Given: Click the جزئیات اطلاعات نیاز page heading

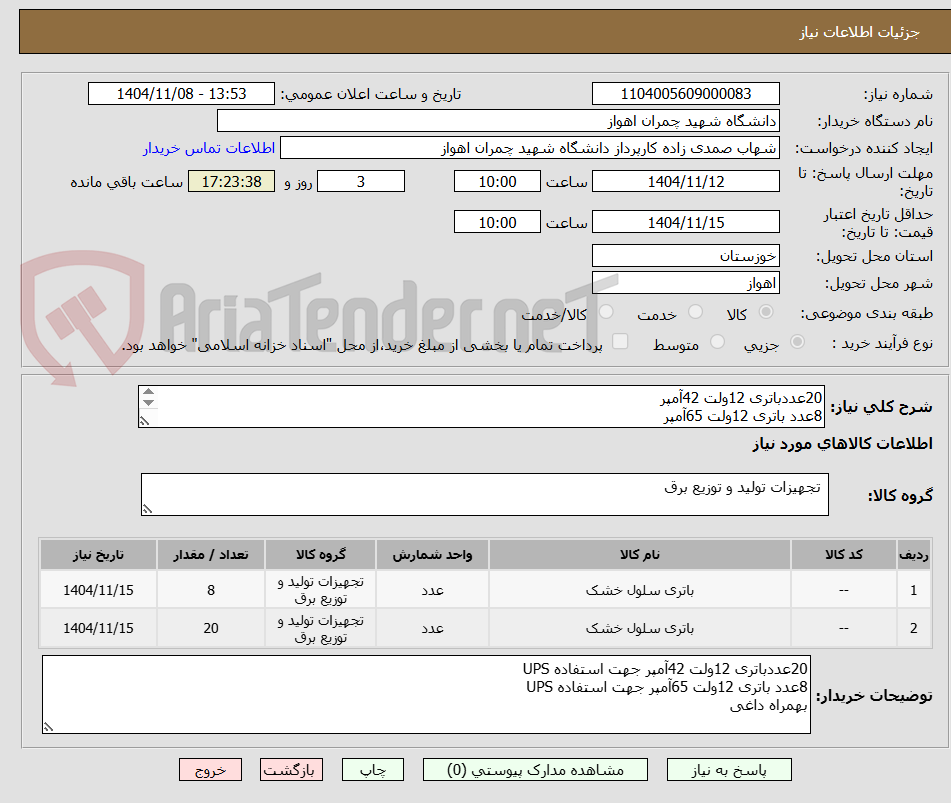Looking at the screenshot, I should coord(859,32).
